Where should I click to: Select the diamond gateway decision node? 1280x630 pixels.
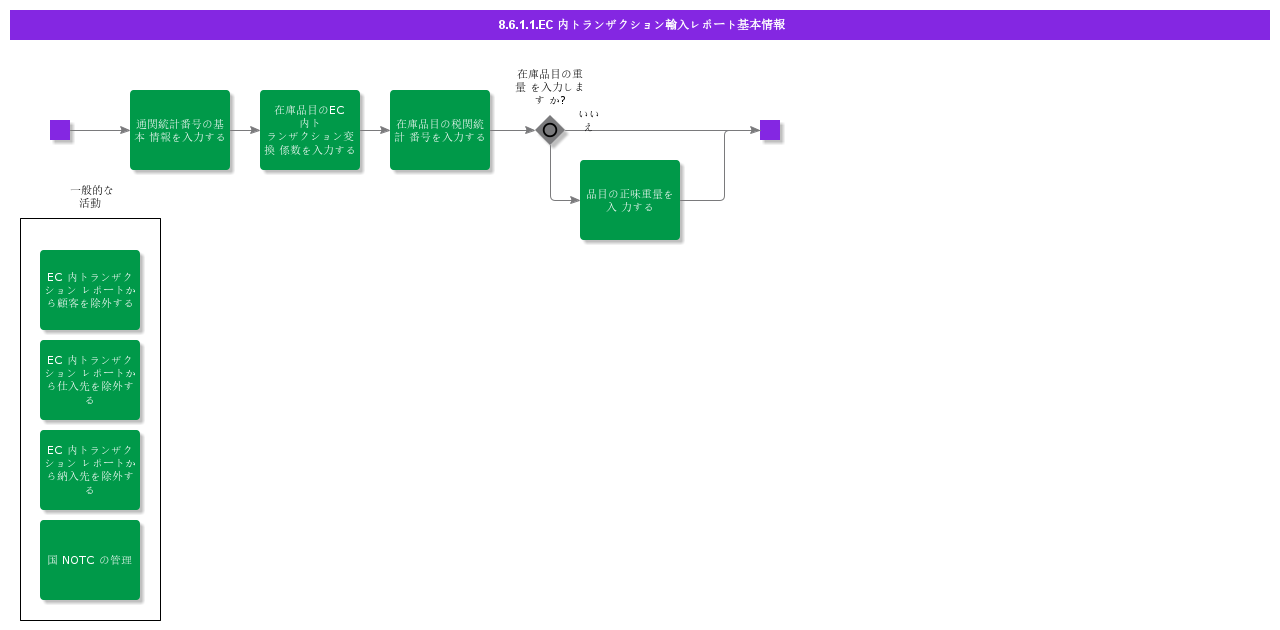(550, 130)
